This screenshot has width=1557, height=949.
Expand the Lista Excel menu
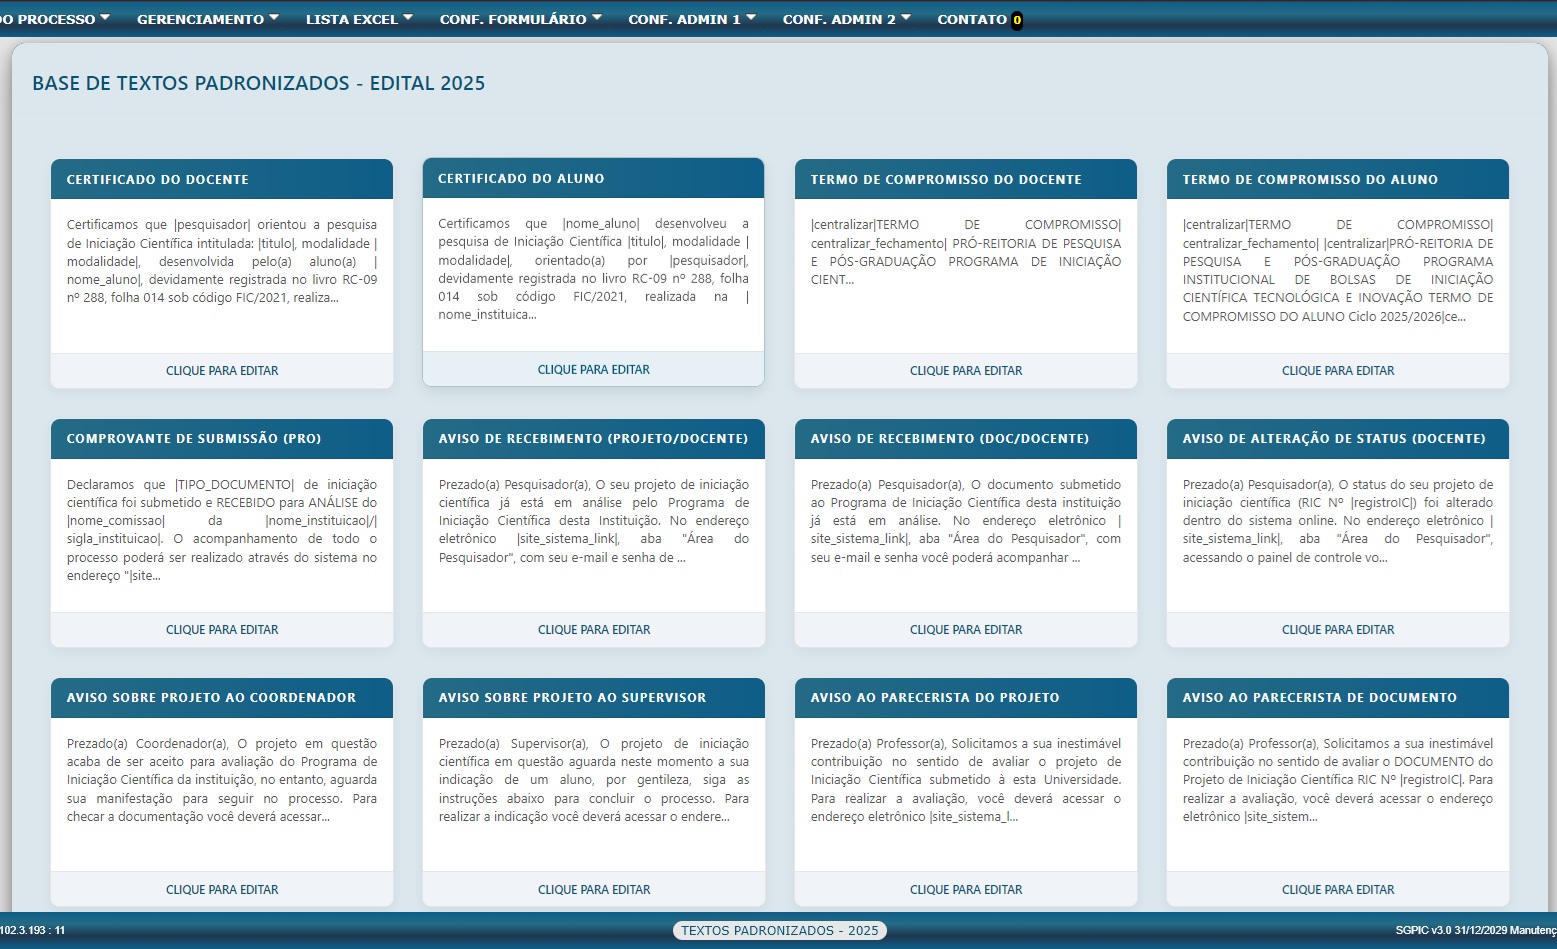(x=358, y=19)
